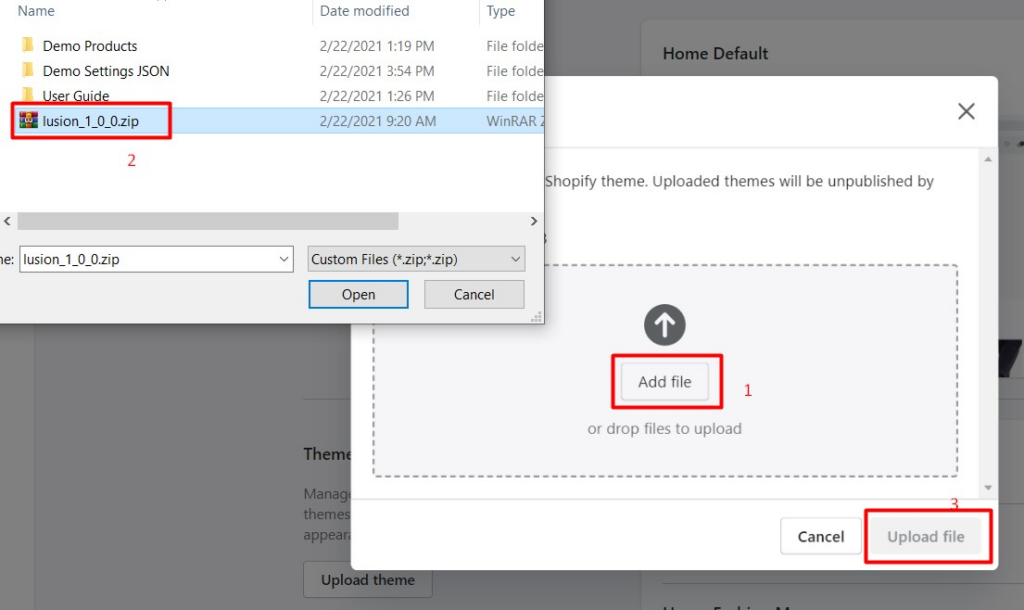Close the upload theme dialog with X
This screenshot has width=1024, height=610.
966,111
